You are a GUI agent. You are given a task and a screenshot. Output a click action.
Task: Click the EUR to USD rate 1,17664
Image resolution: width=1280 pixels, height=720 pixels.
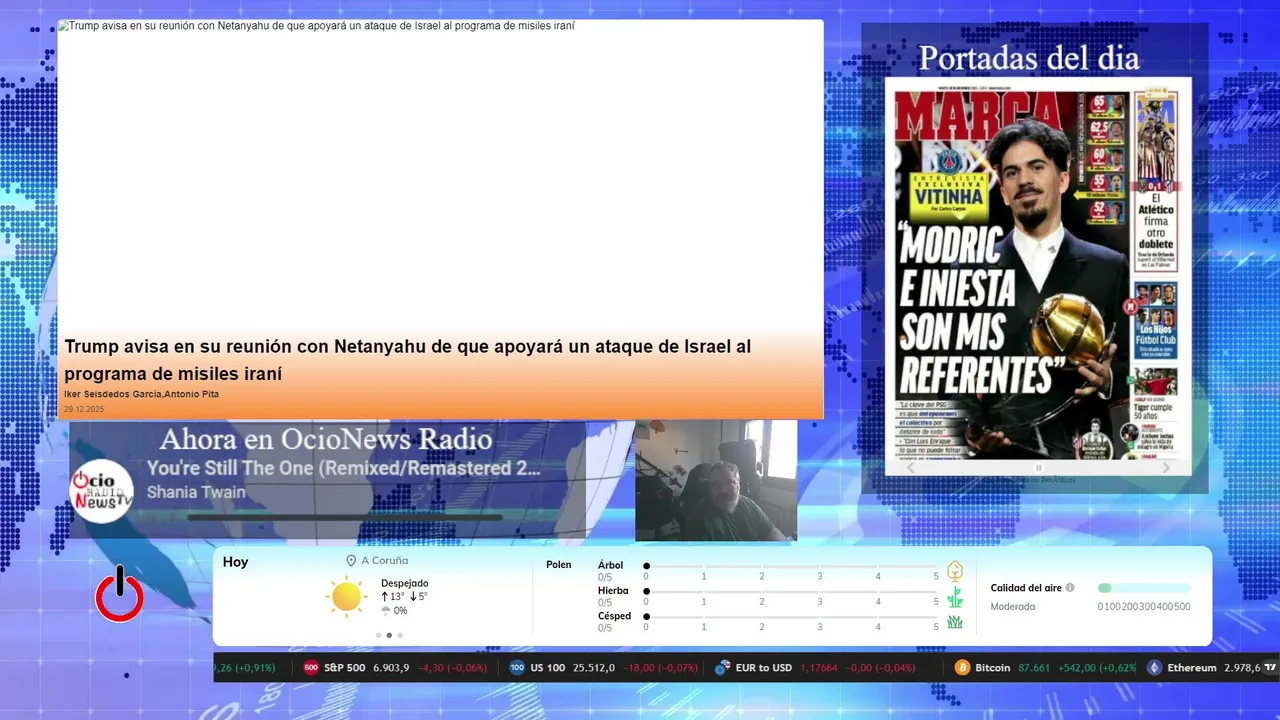818,668
